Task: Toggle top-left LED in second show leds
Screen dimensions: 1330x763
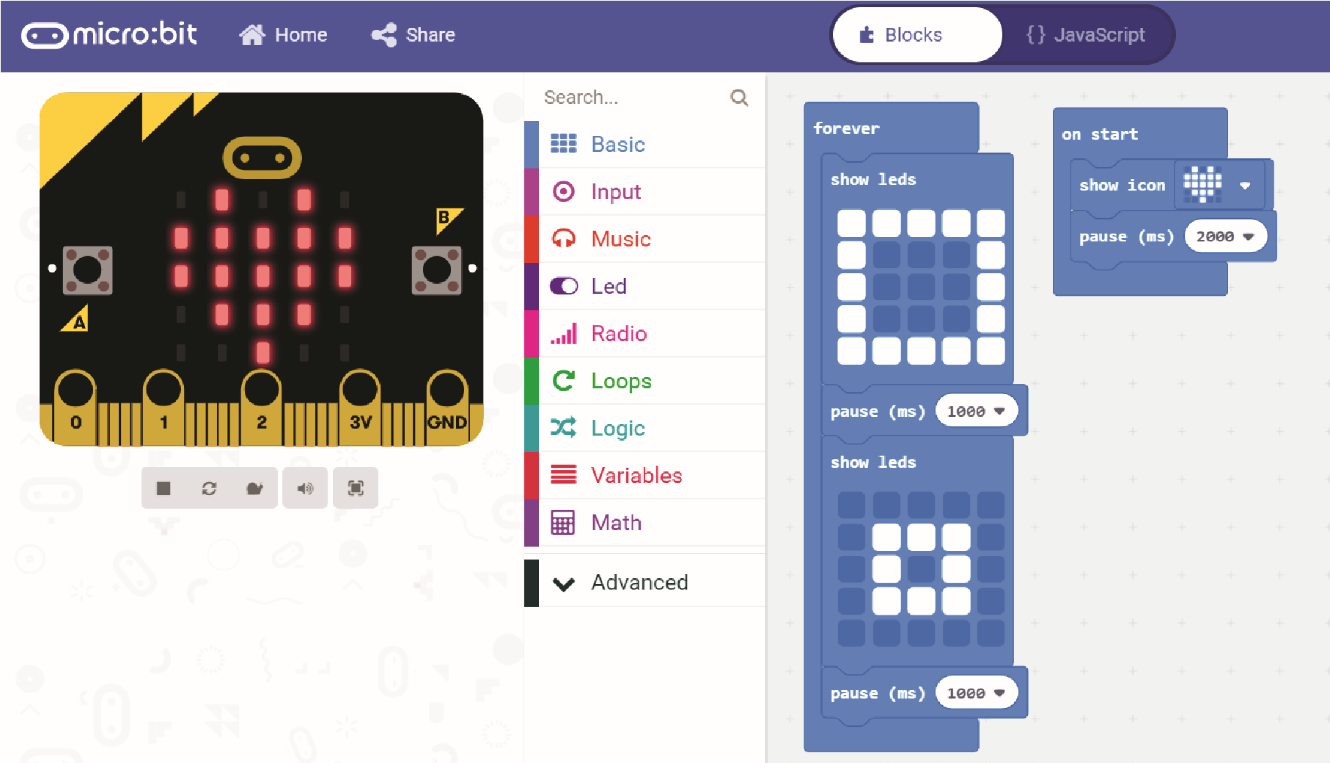Action: (x=851, y=505)
